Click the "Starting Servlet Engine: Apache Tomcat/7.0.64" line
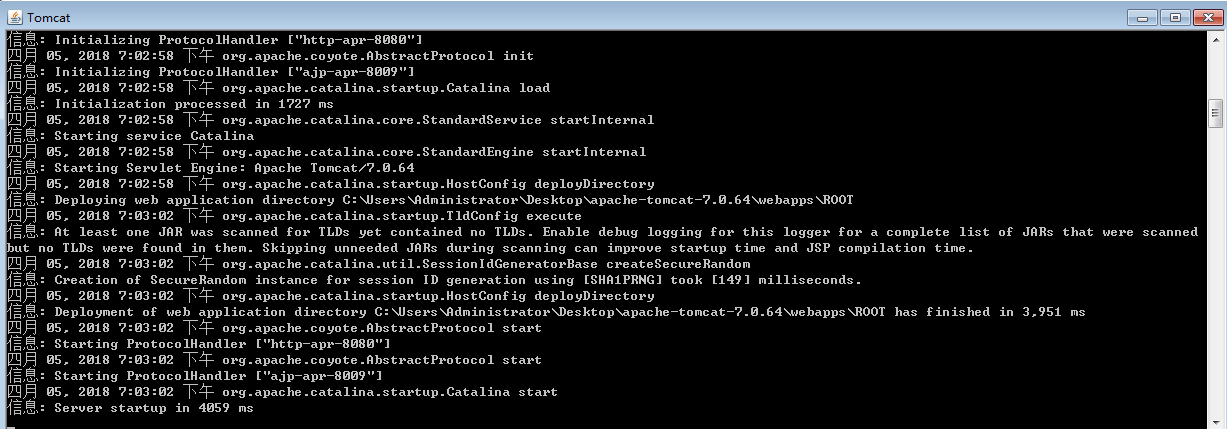This screenshot has width=1227, height=429. 210,168
